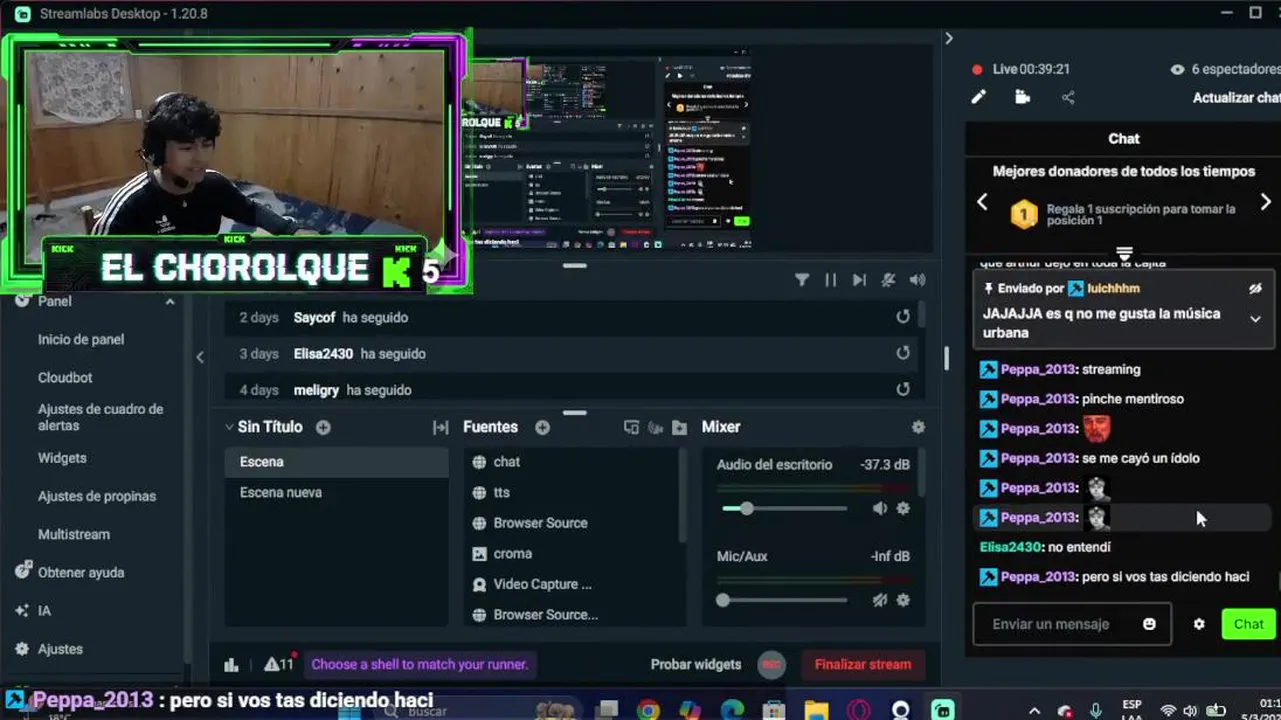The width and height of the screenshot is (1281, 720).
Task: Open Cloudbot in the sidebar
Action: (65, 377)
